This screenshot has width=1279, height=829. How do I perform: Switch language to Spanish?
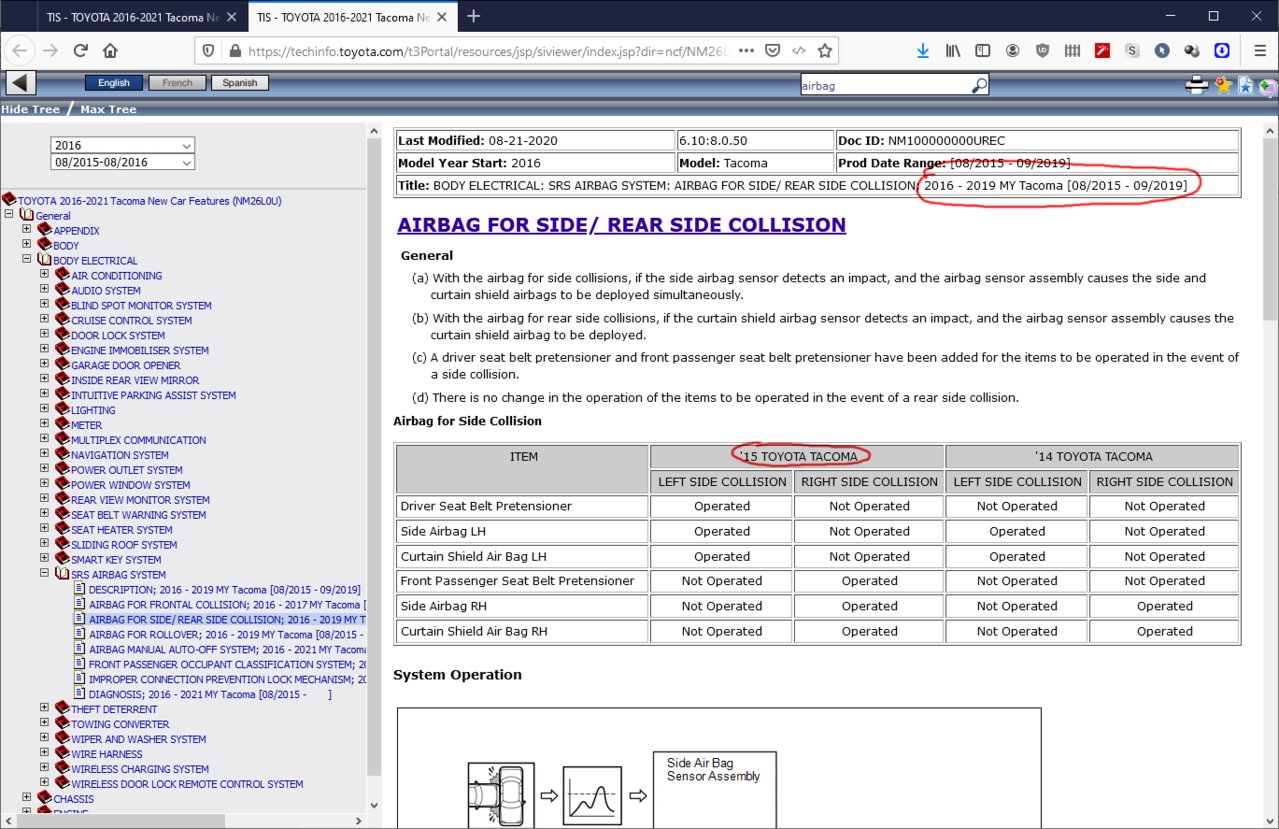(x=240, y=83)
